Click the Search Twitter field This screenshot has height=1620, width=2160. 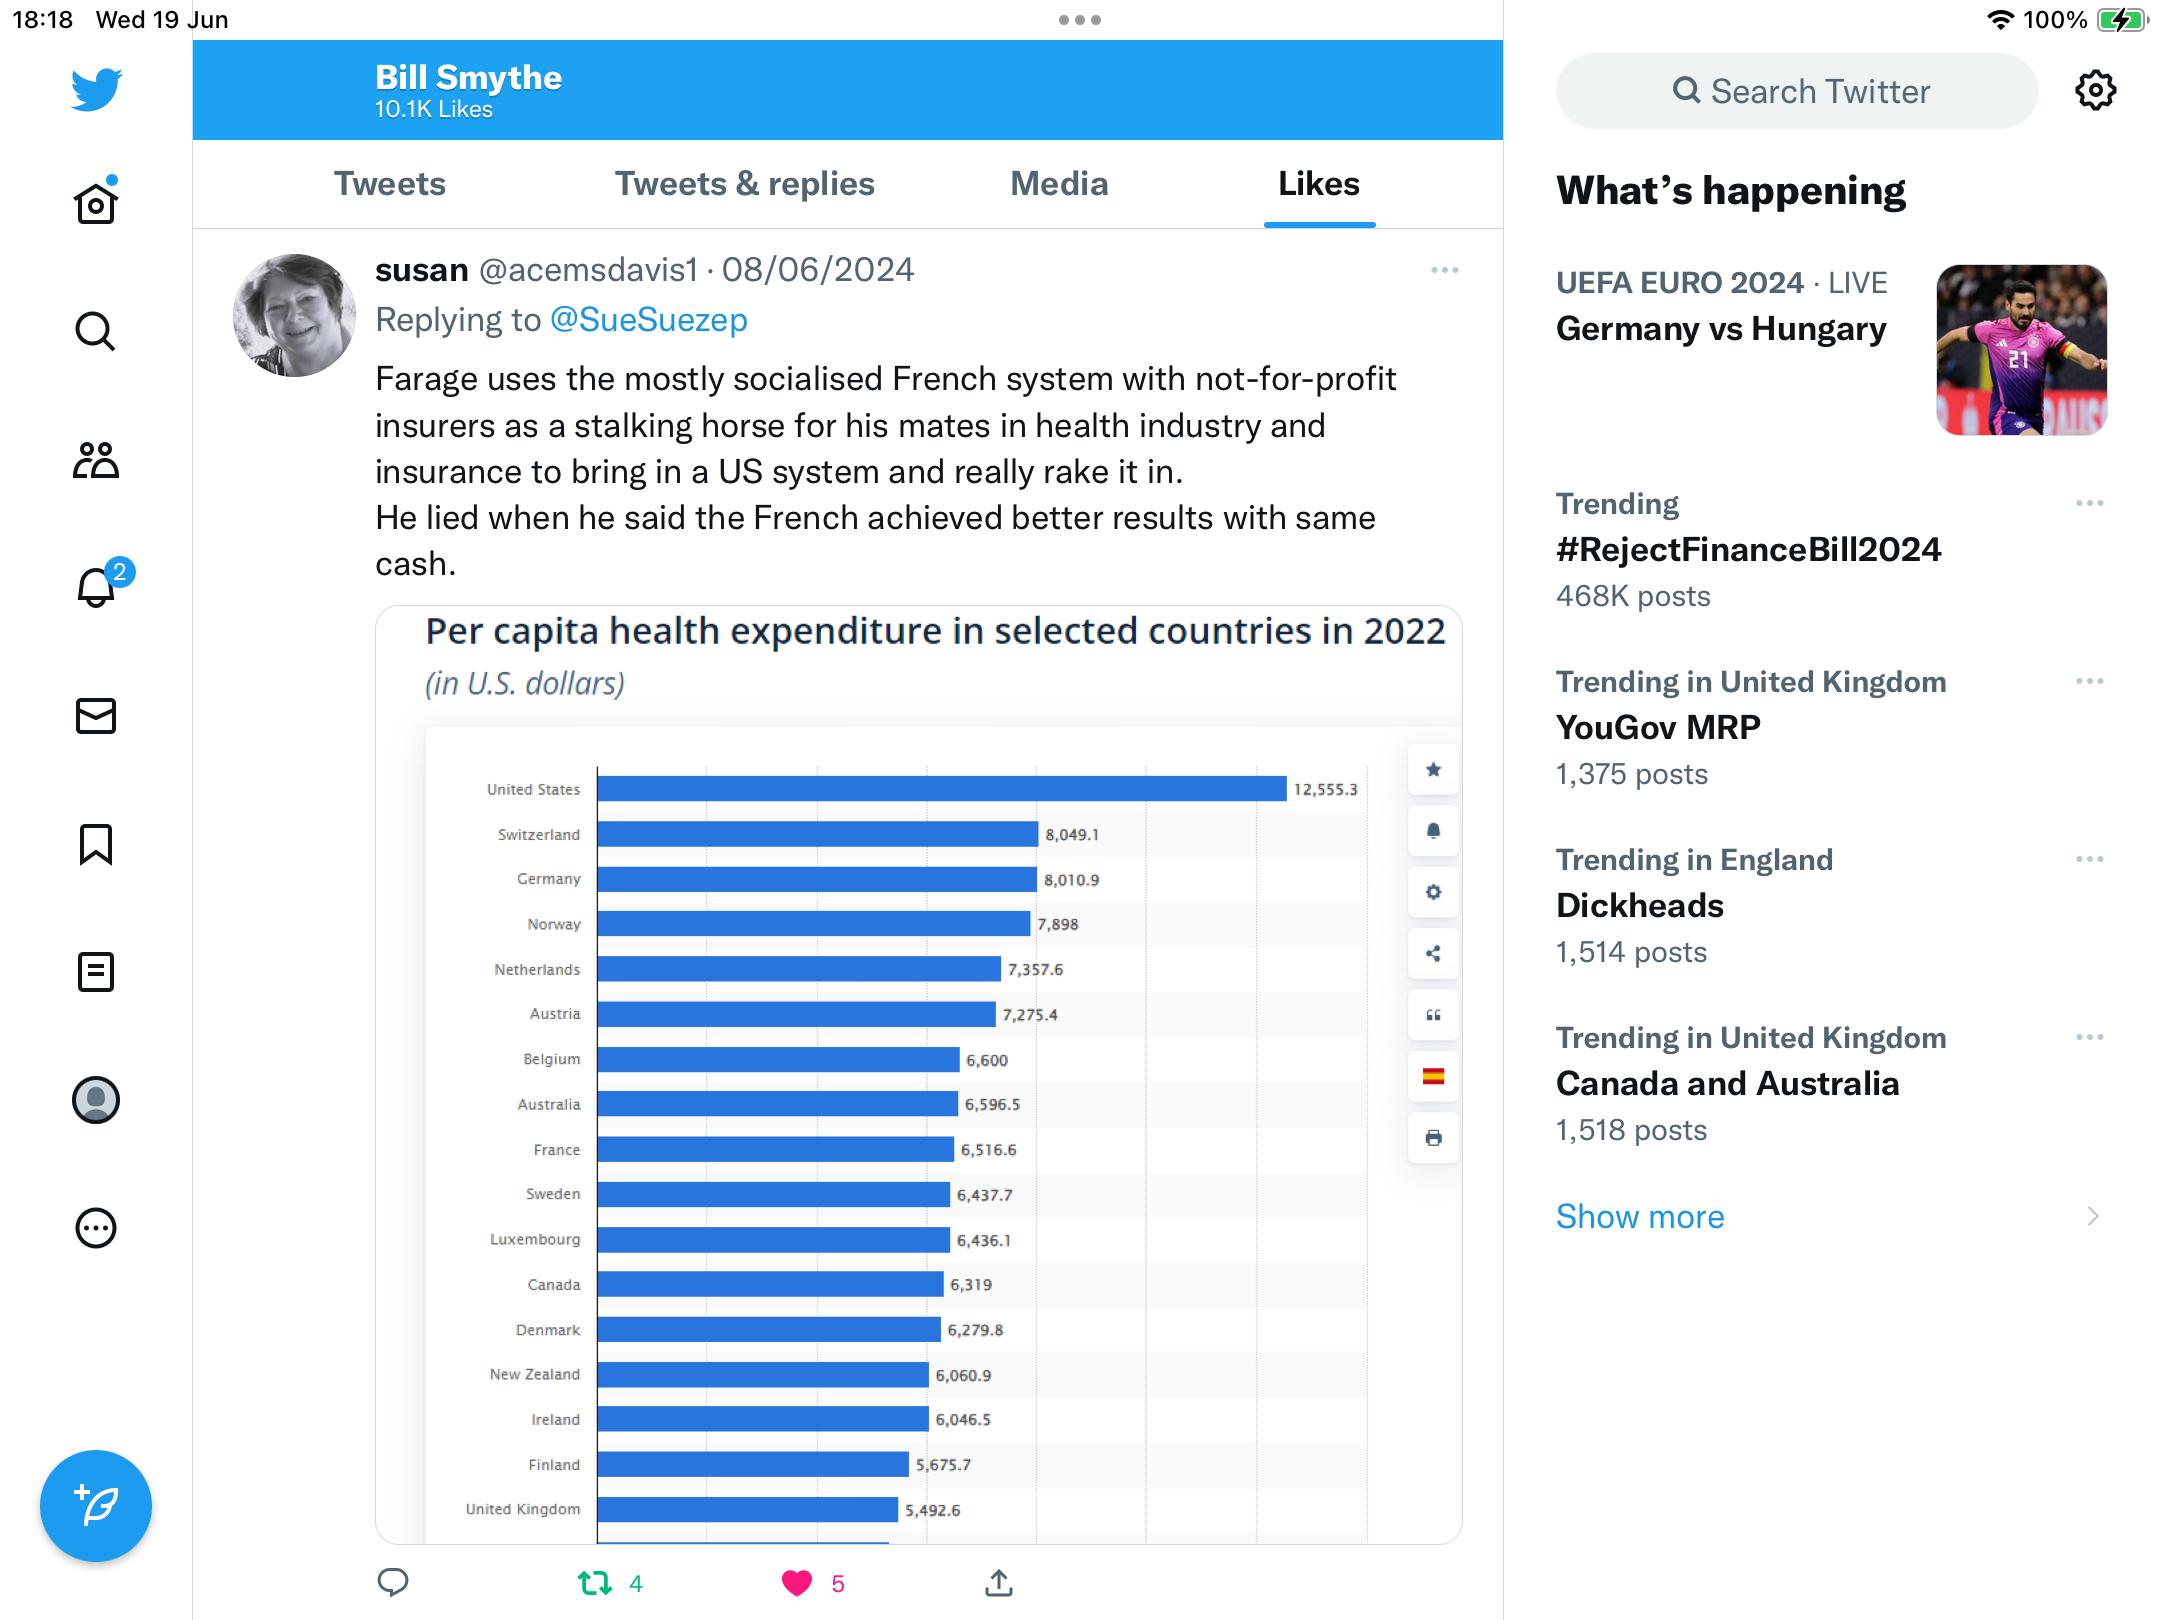coord(1797,91)
